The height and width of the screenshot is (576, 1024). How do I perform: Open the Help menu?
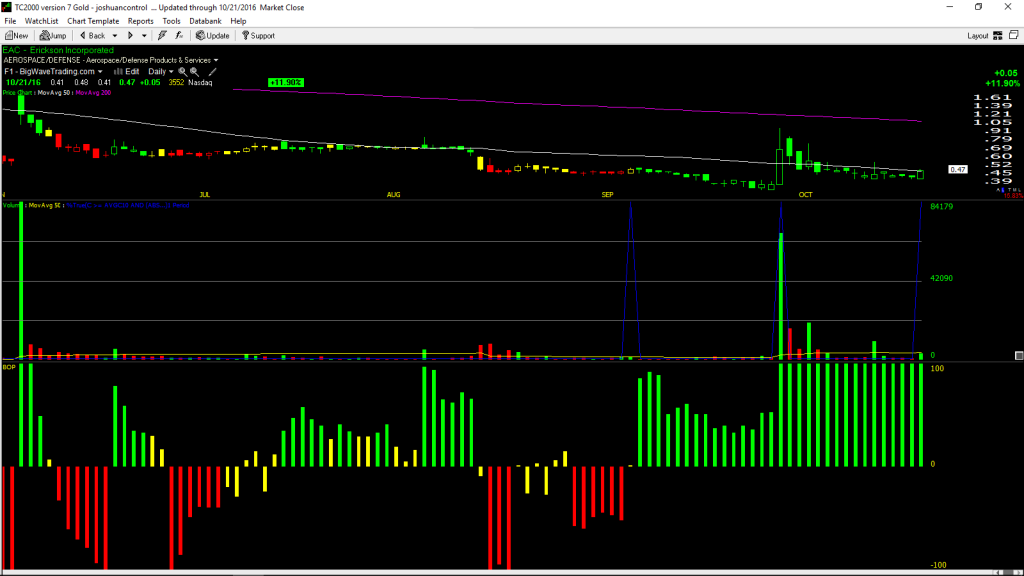238,21
